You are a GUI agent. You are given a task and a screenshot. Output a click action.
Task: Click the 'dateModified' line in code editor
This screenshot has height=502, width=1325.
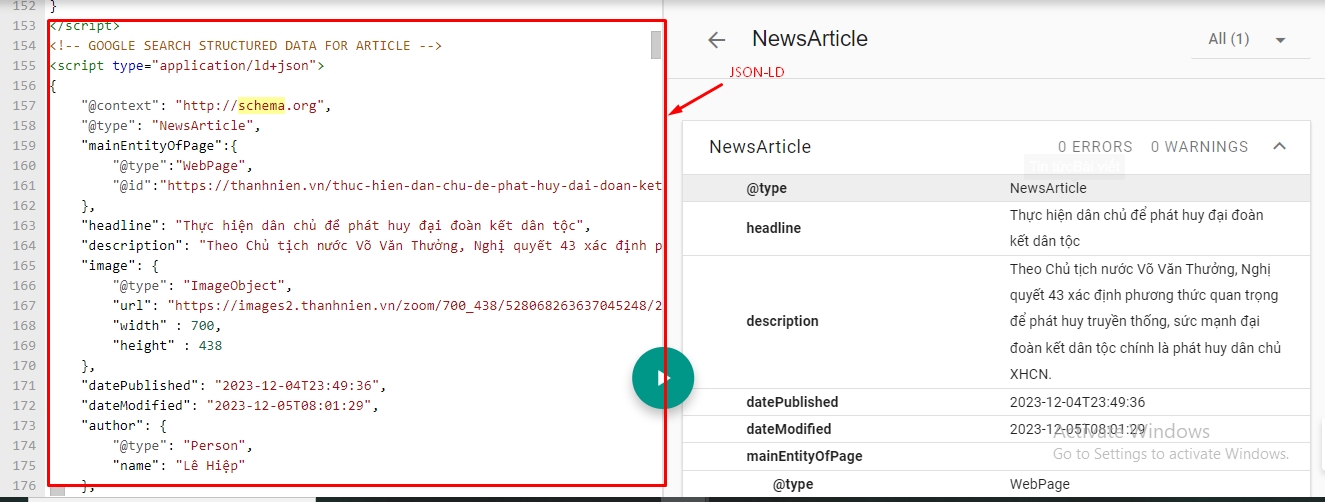229,405
